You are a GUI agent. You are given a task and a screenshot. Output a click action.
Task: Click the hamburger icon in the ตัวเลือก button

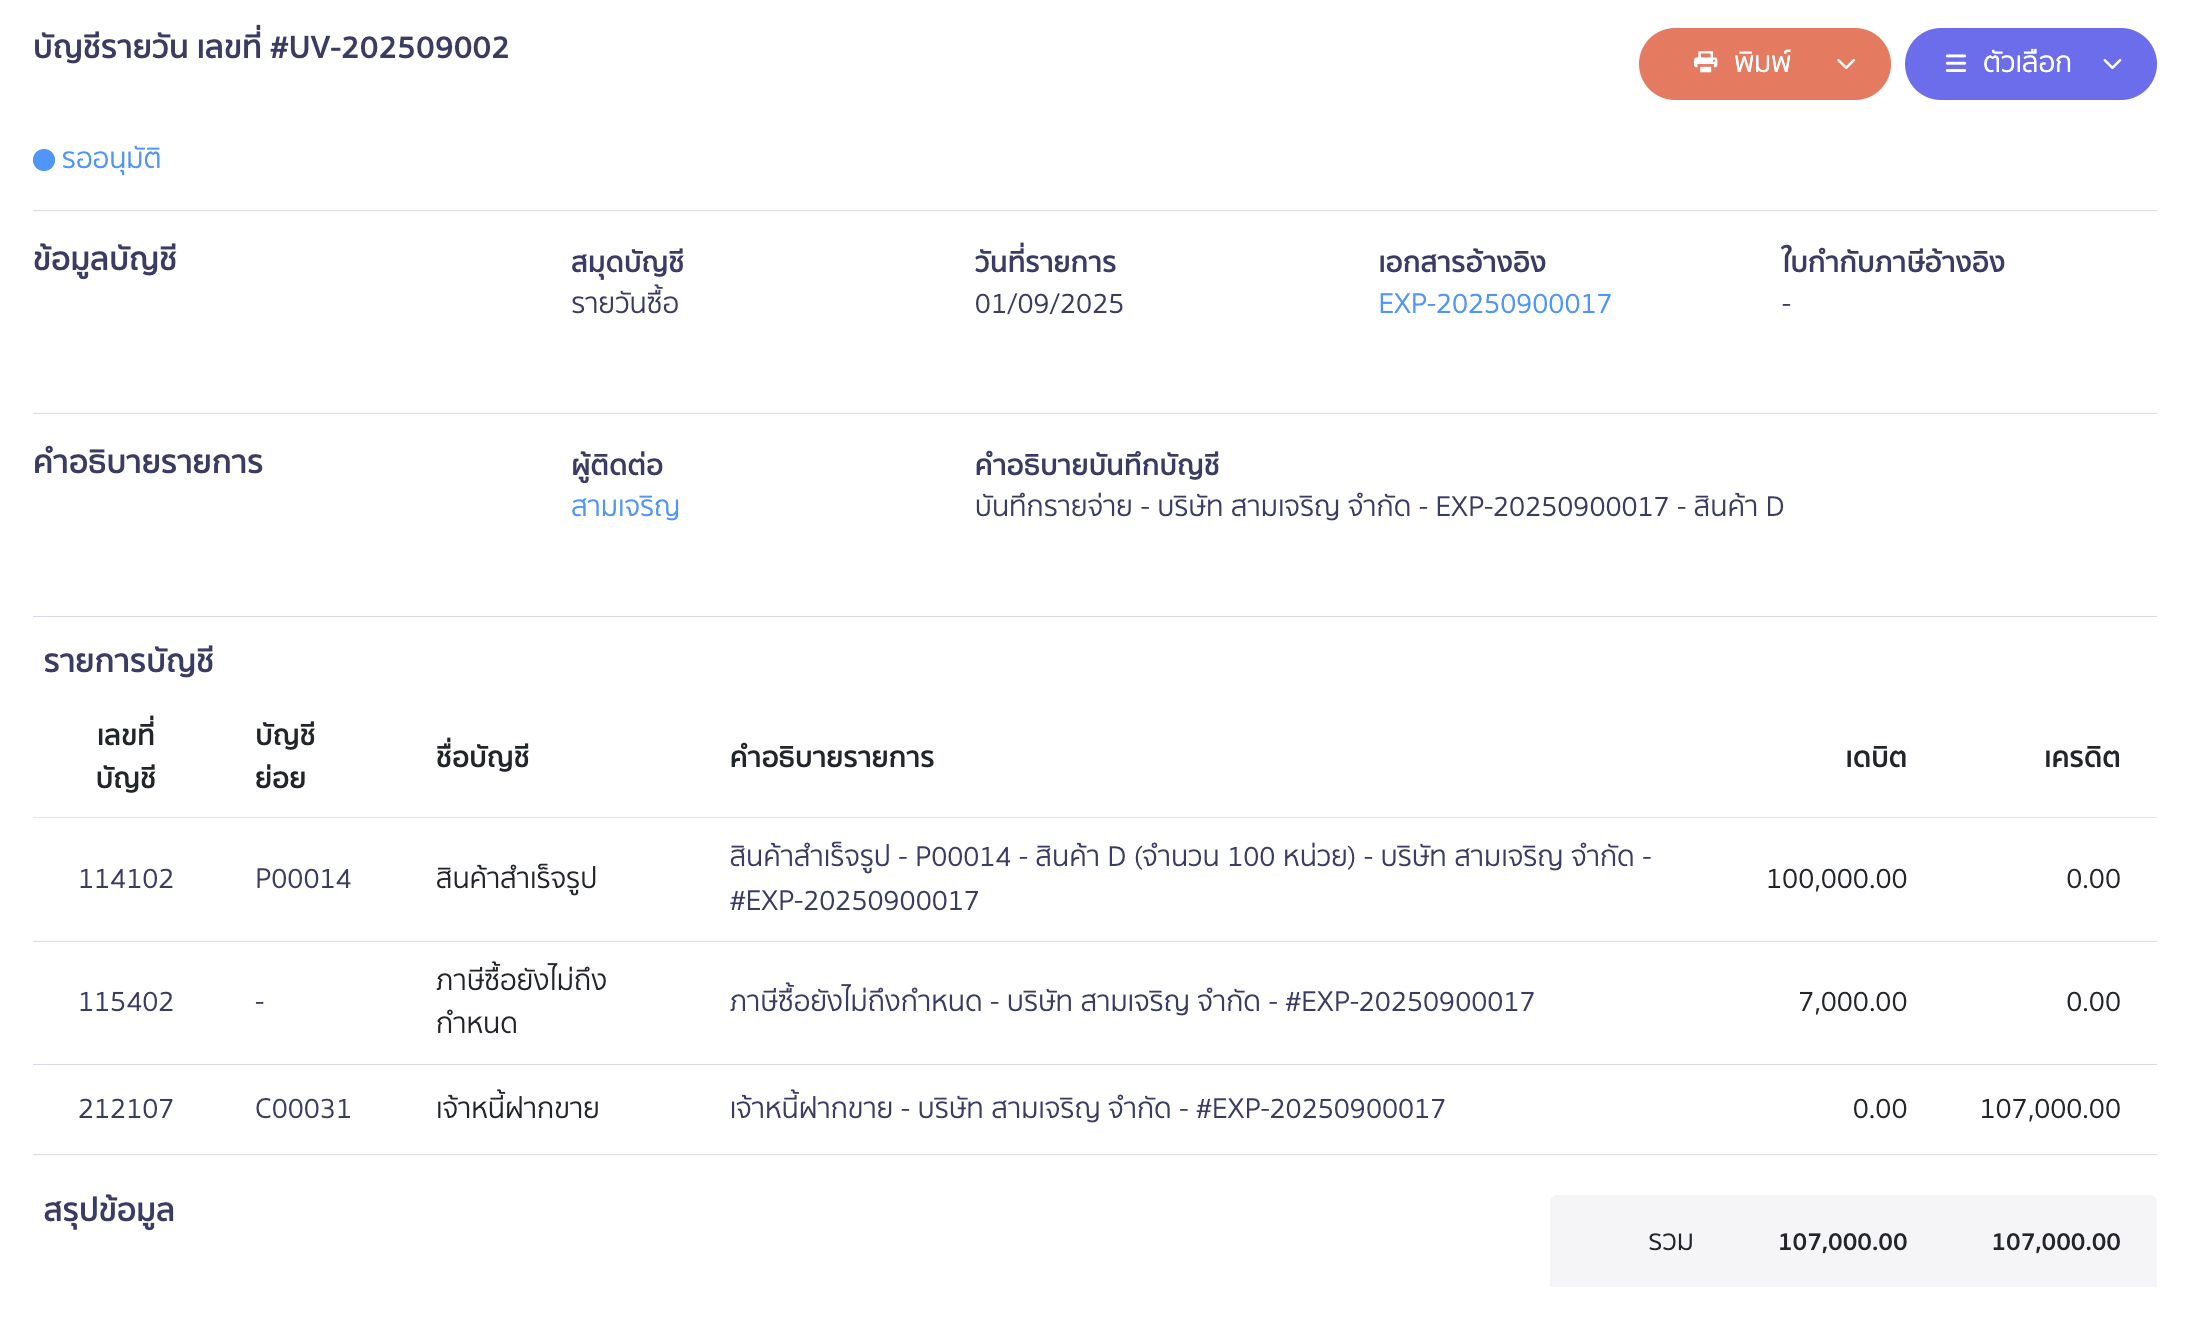(x=1955, y=64)
